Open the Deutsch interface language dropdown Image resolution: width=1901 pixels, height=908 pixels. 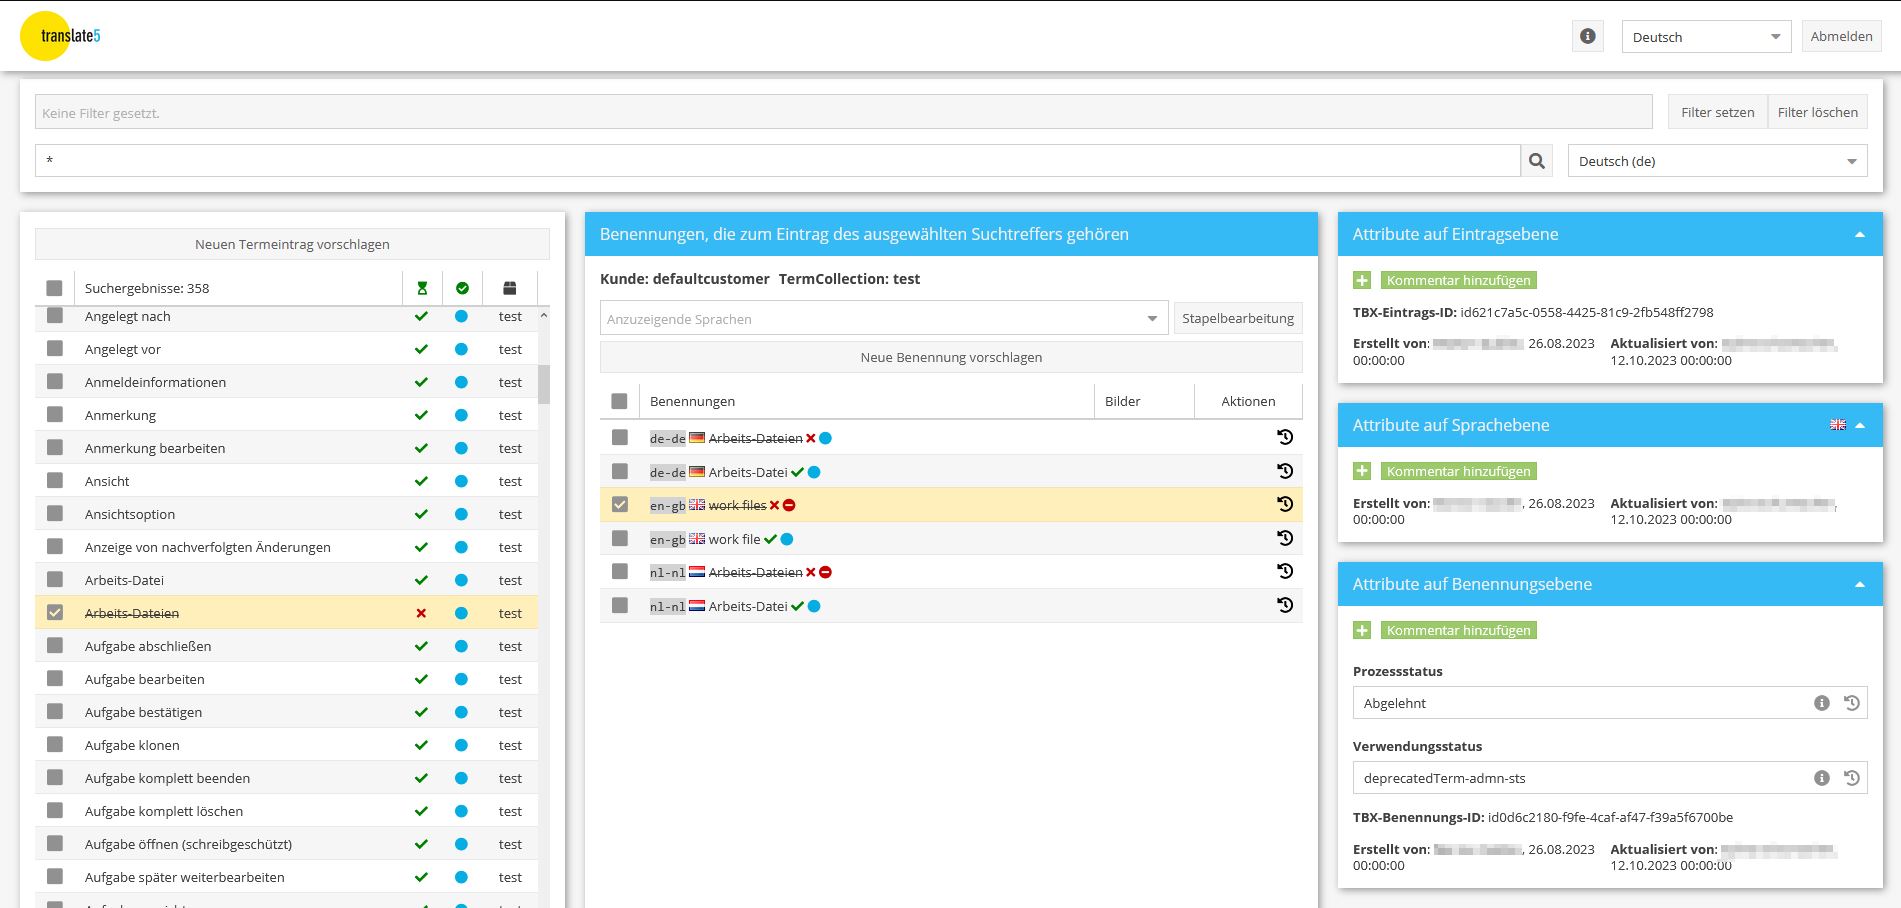coord(1706,37)
